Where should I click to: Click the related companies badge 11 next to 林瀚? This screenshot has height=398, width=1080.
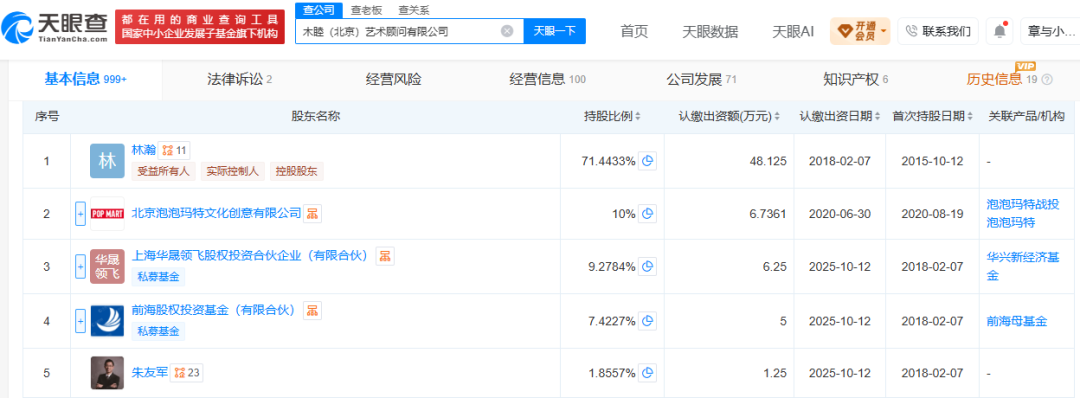tap(174, 149)
